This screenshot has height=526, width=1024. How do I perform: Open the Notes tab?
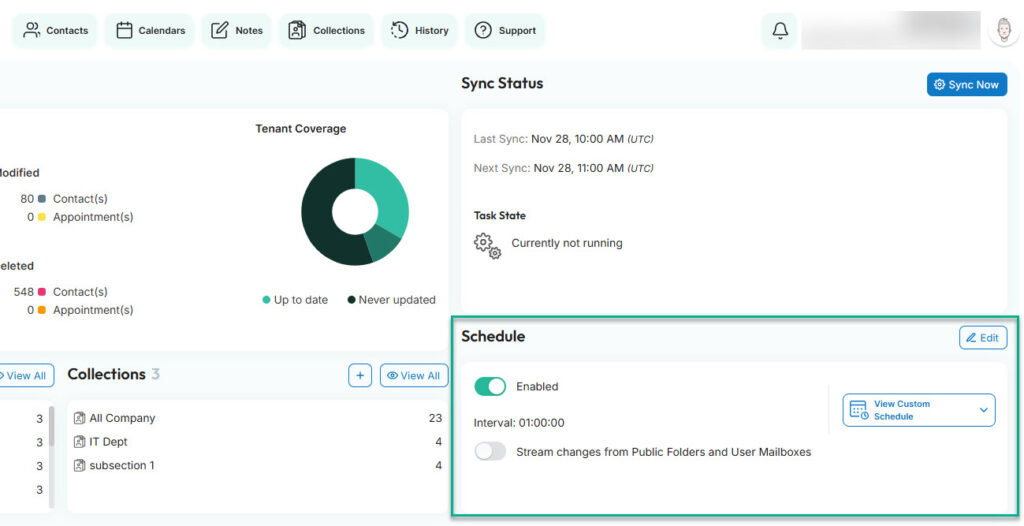pyautogui.click(x=236, y=31)
